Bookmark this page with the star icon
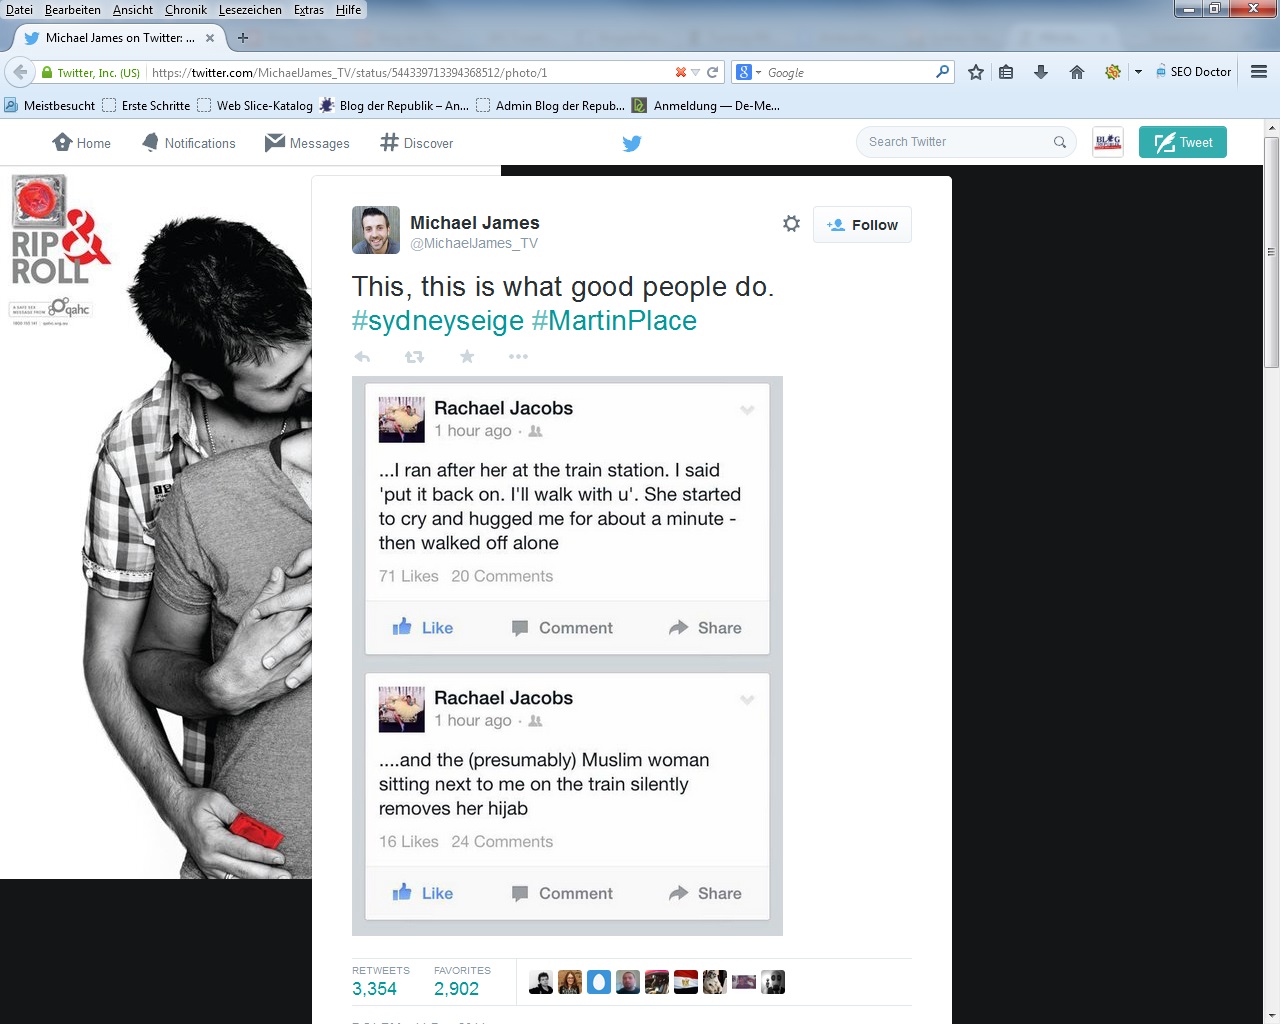This screenshot has width=1280, height=1024. [976, 72]
